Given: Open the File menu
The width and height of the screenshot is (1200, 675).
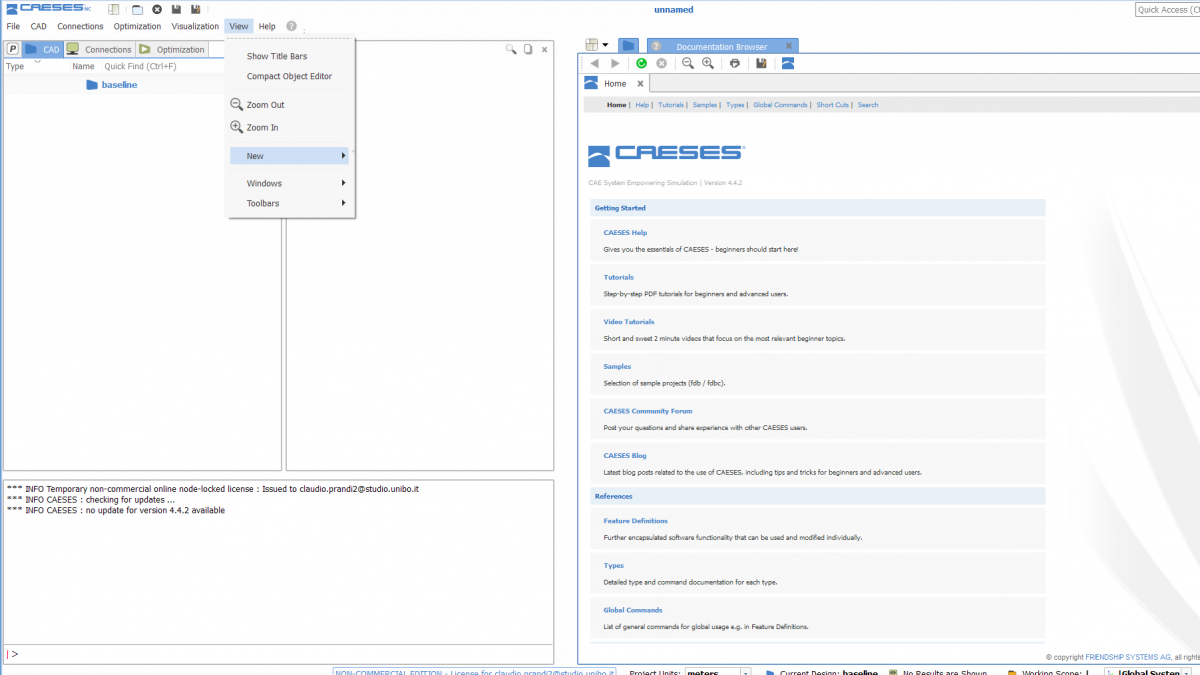Looking at the screenshot, I should pos(13,26).
